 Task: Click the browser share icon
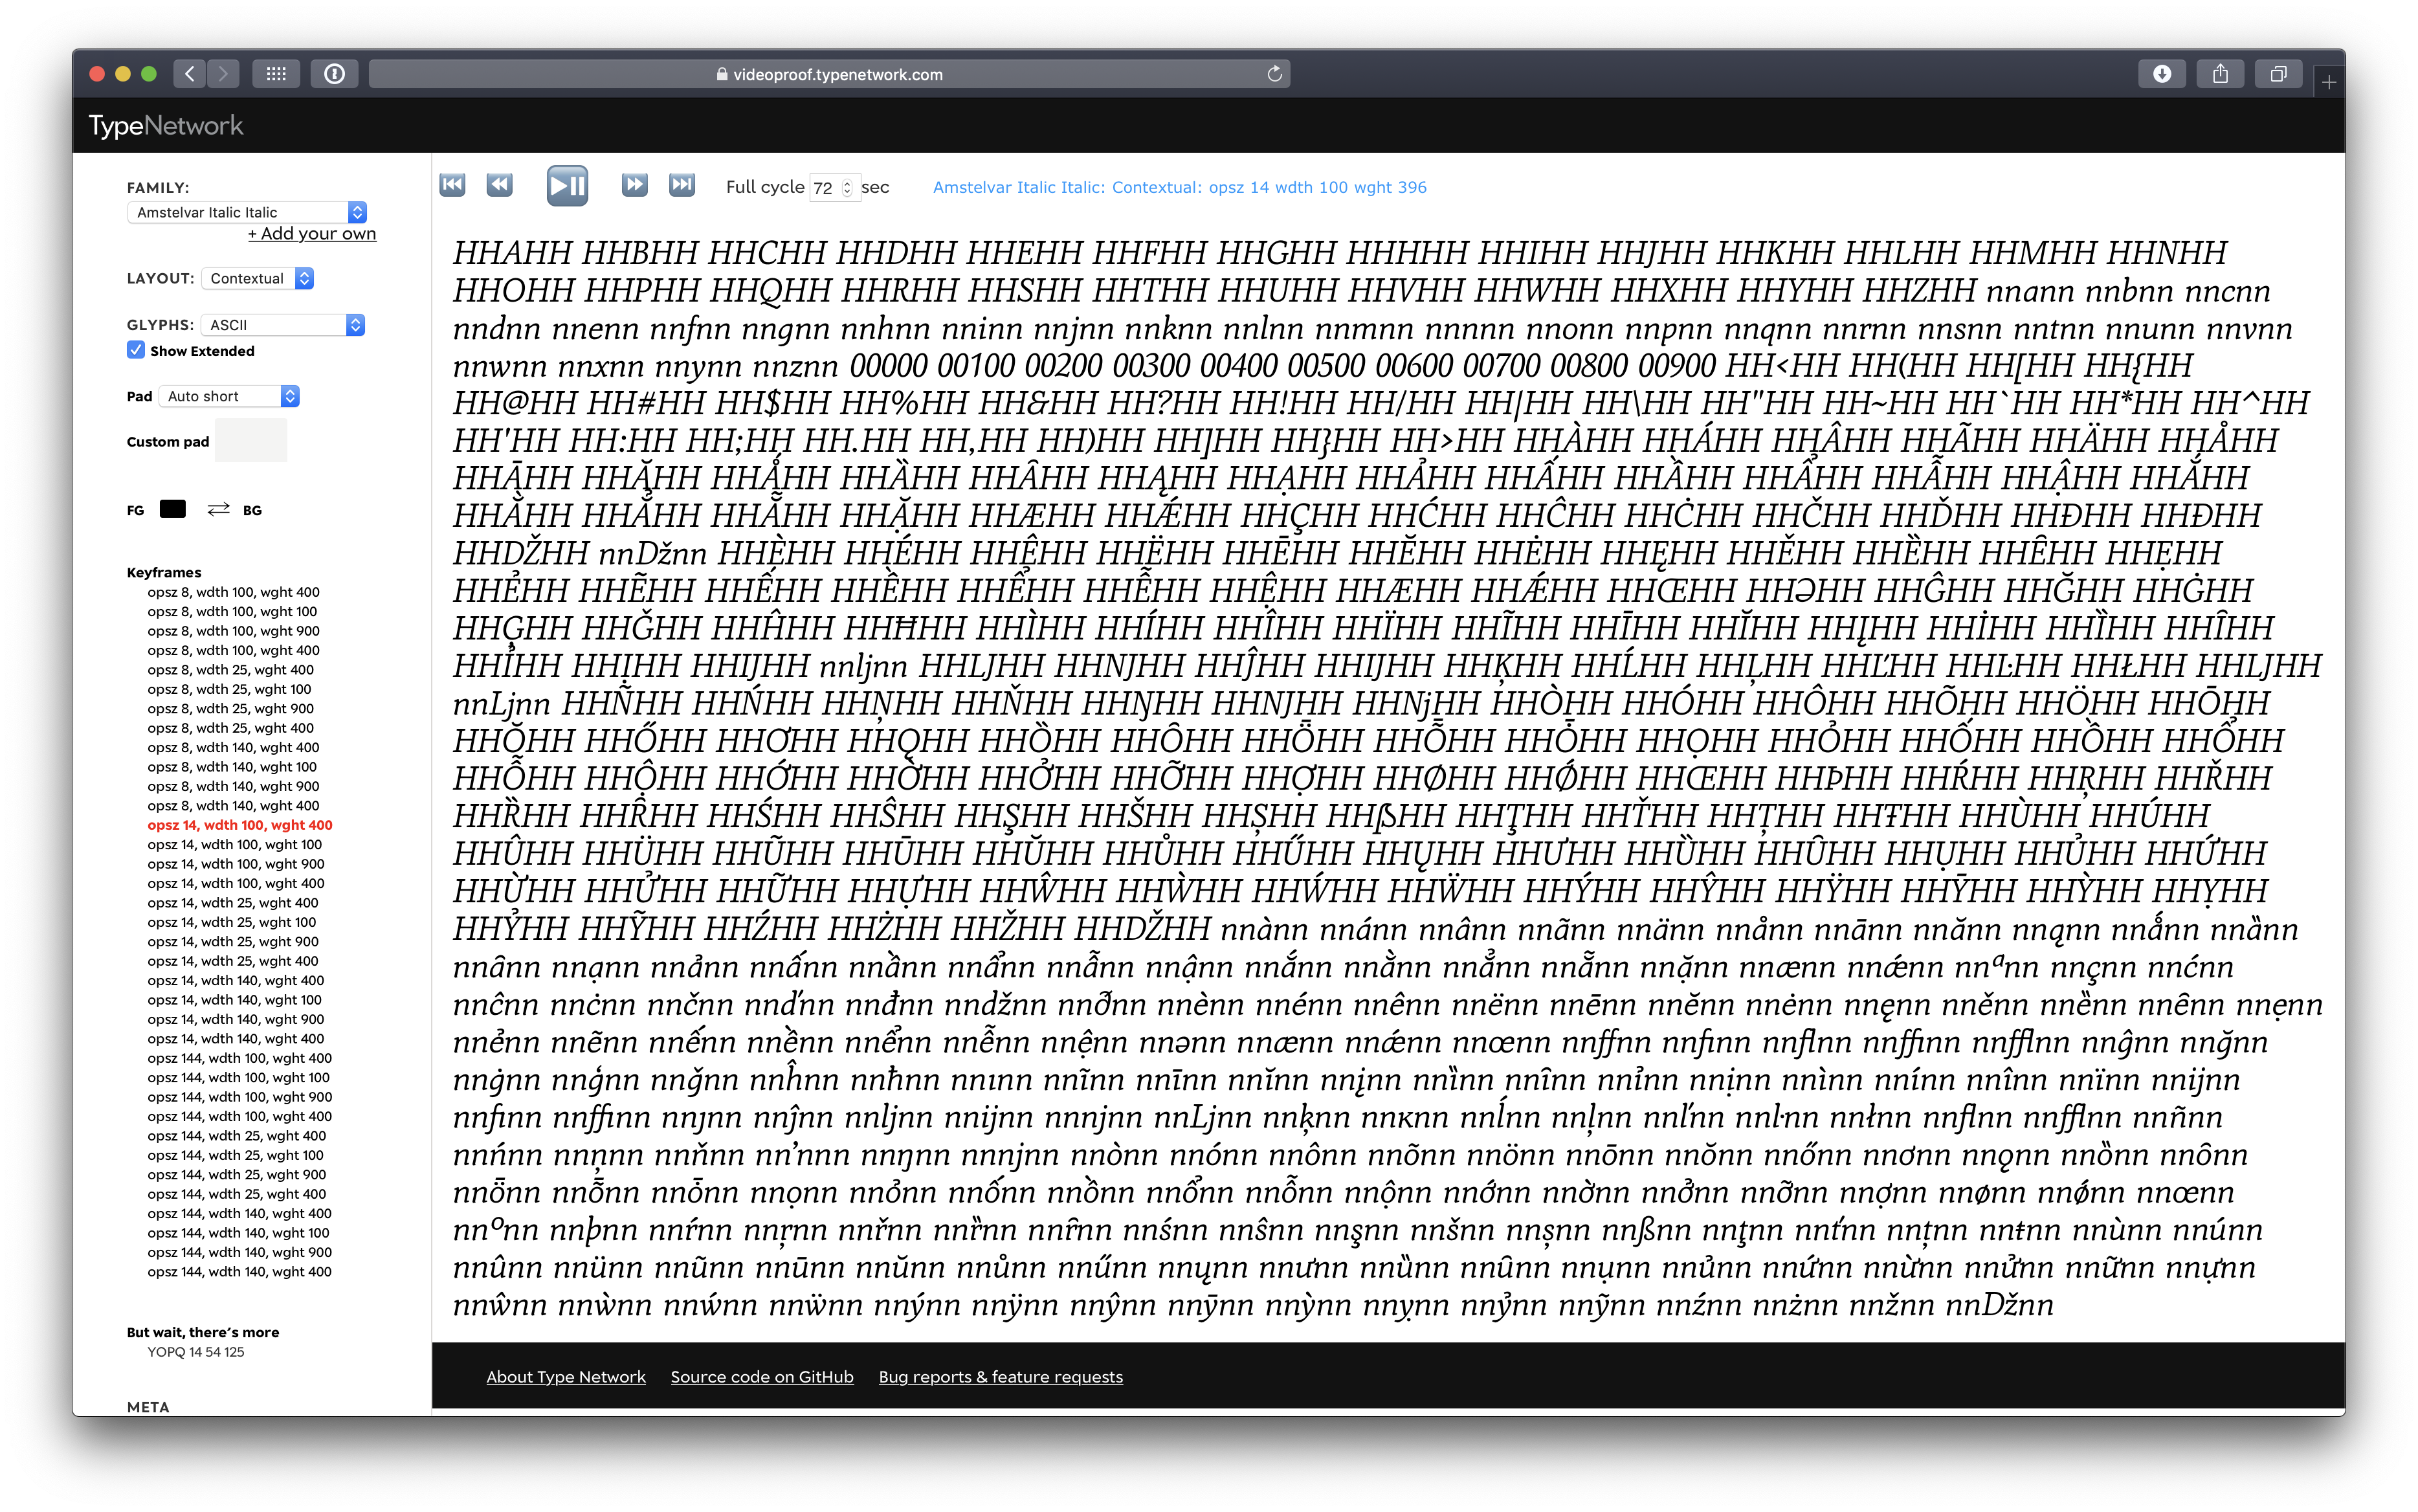point(2222,73)
